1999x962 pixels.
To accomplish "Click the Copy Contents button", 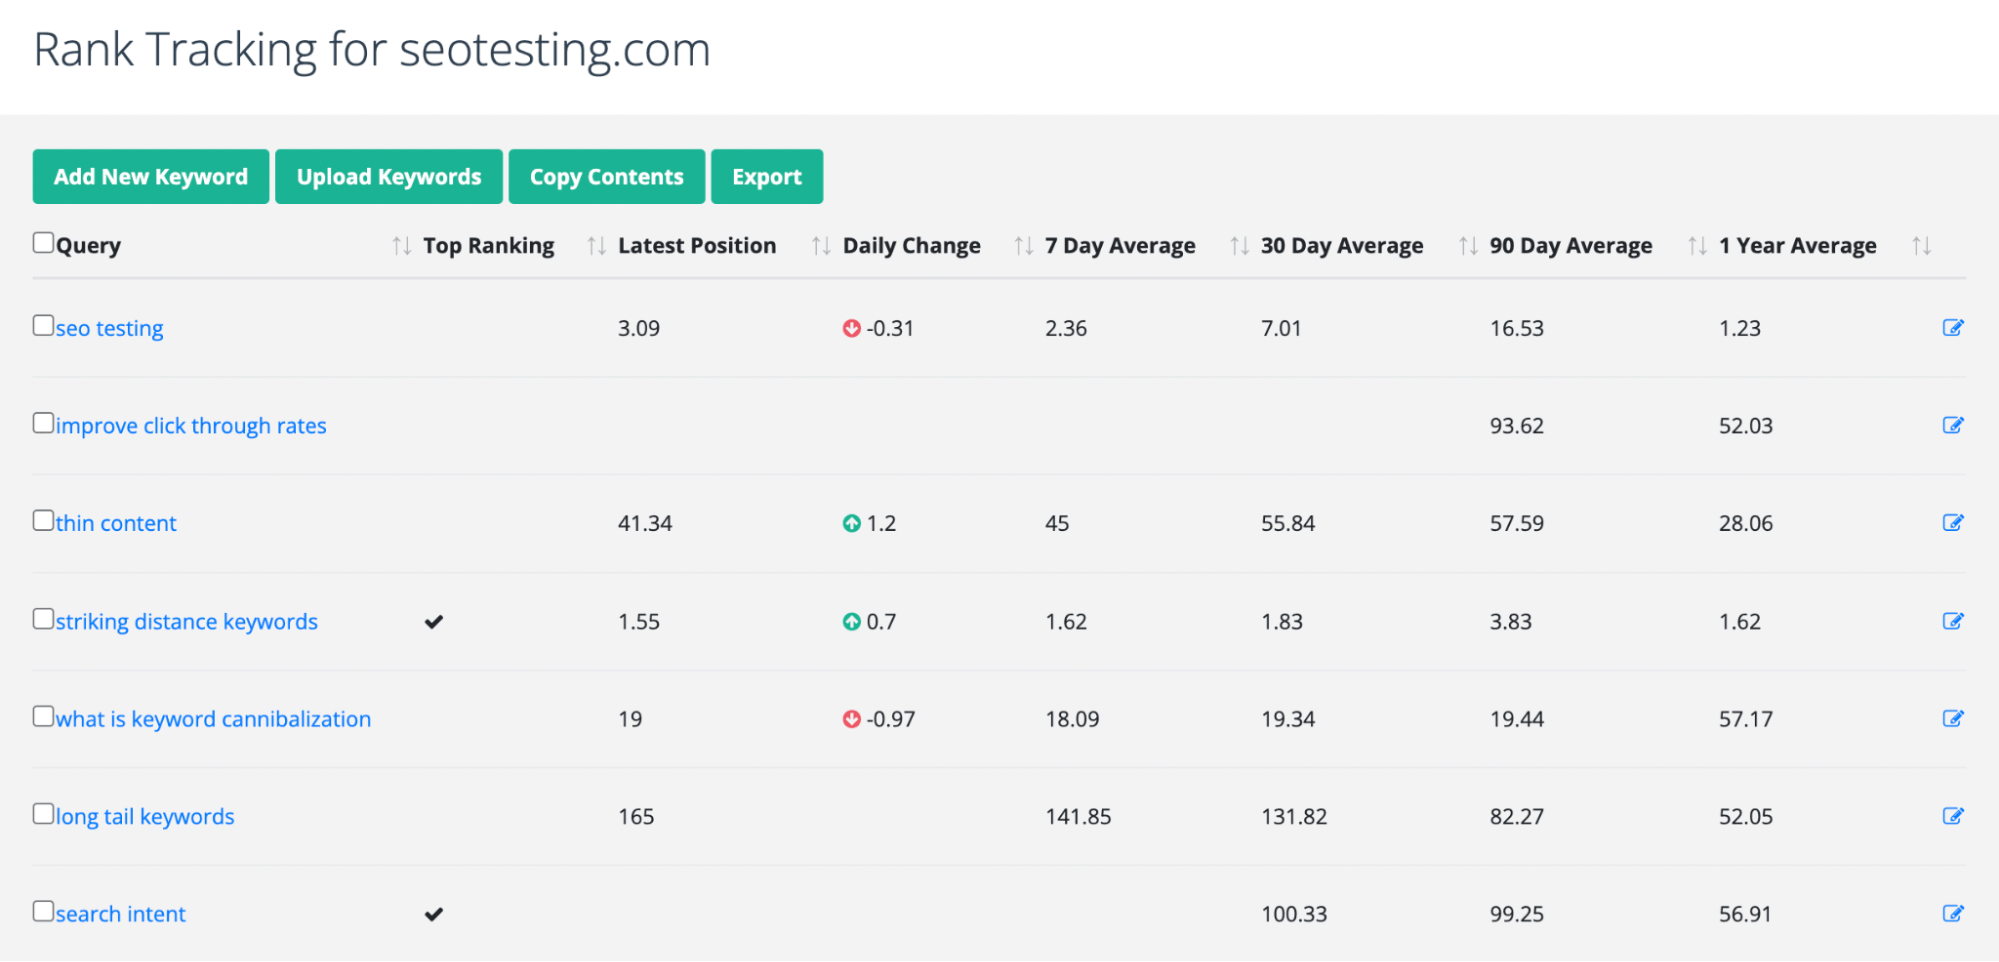I will (x=607, y=177).
